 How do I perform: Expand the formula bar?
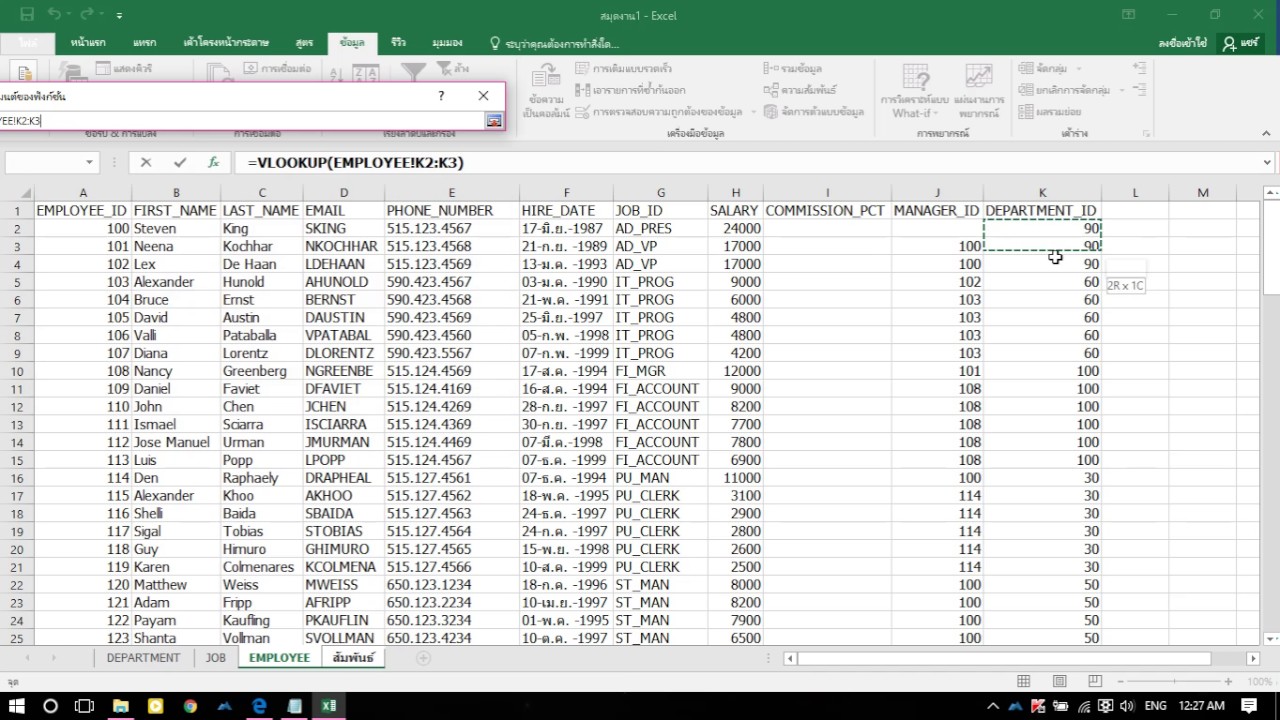1267,162
